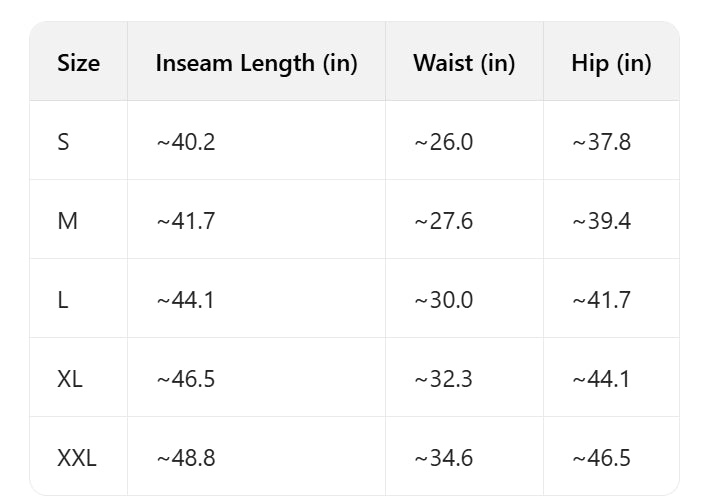This screenshot has height=504, width=708.
Task: Click the Size column header
Action: pyautogui.click(x=78, y=63)
